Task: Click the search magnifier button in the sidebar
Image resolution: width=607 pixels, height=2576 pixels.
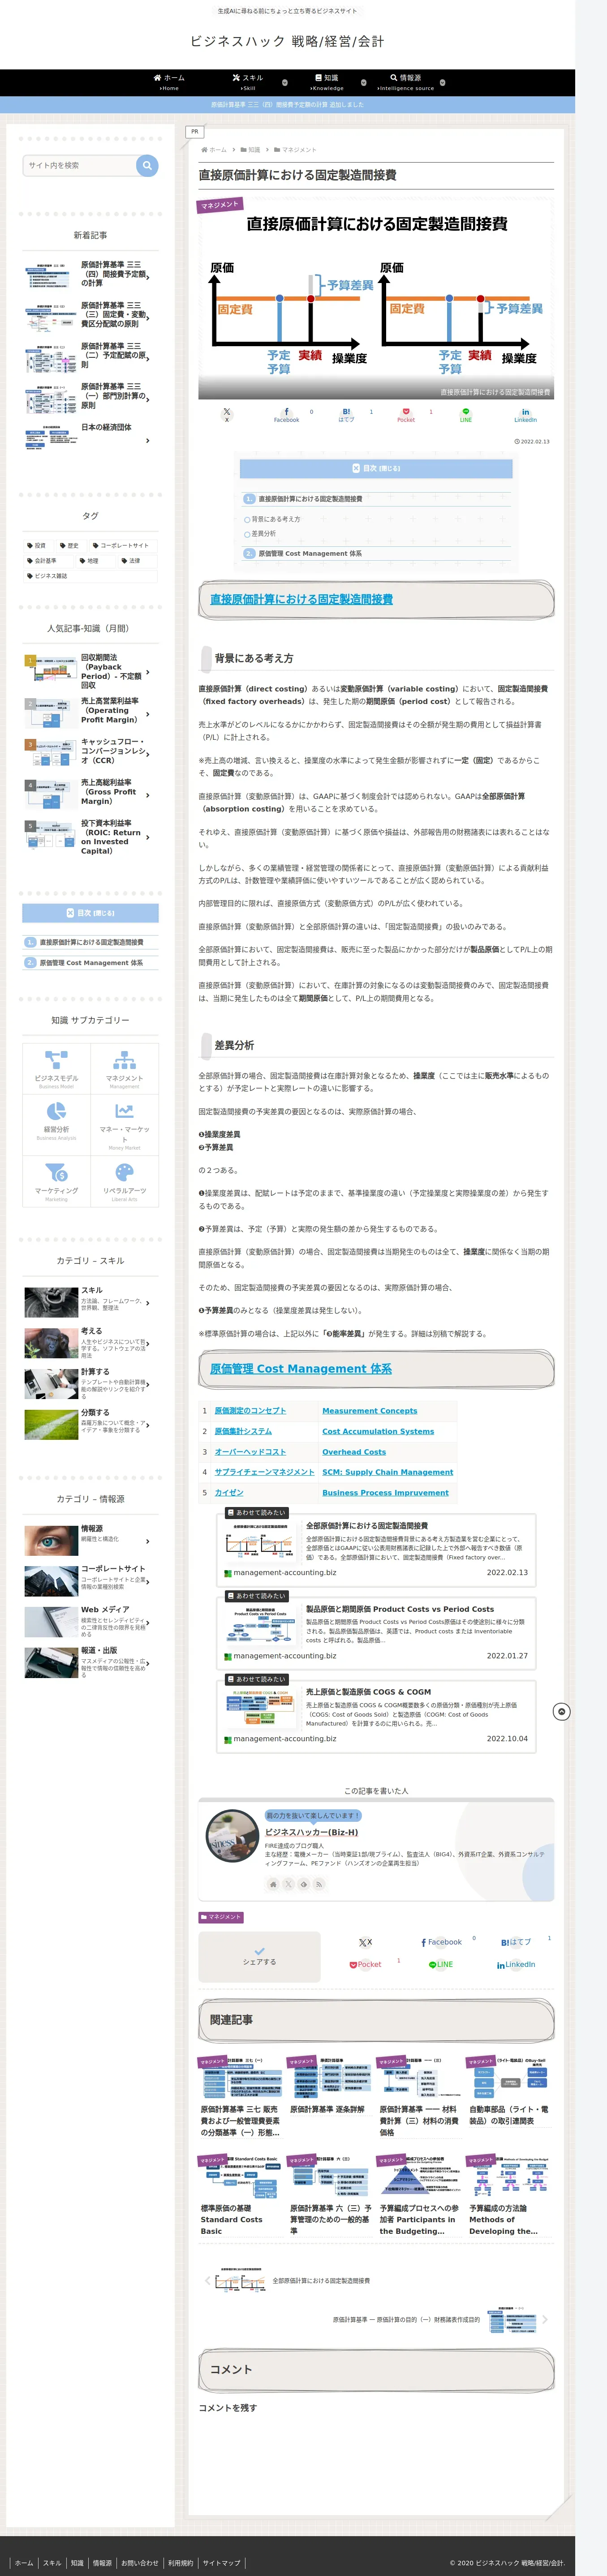Action: coord(147,165)
